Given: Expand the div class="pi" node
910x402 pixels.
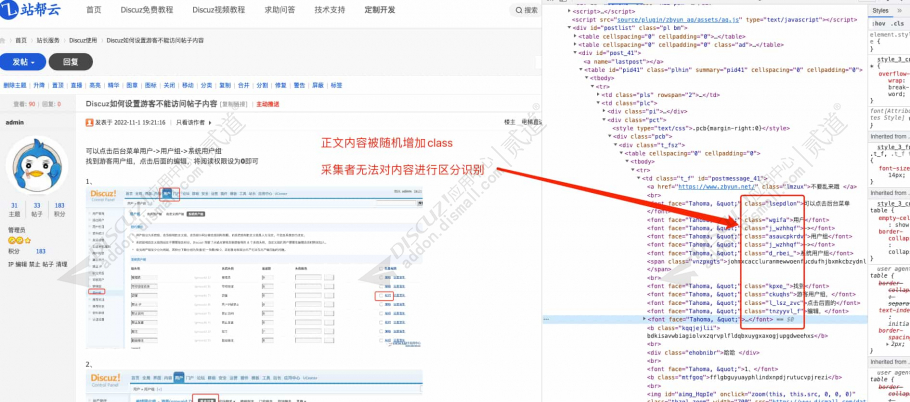Looking at the screenshot, I should (x=604, y=111).
